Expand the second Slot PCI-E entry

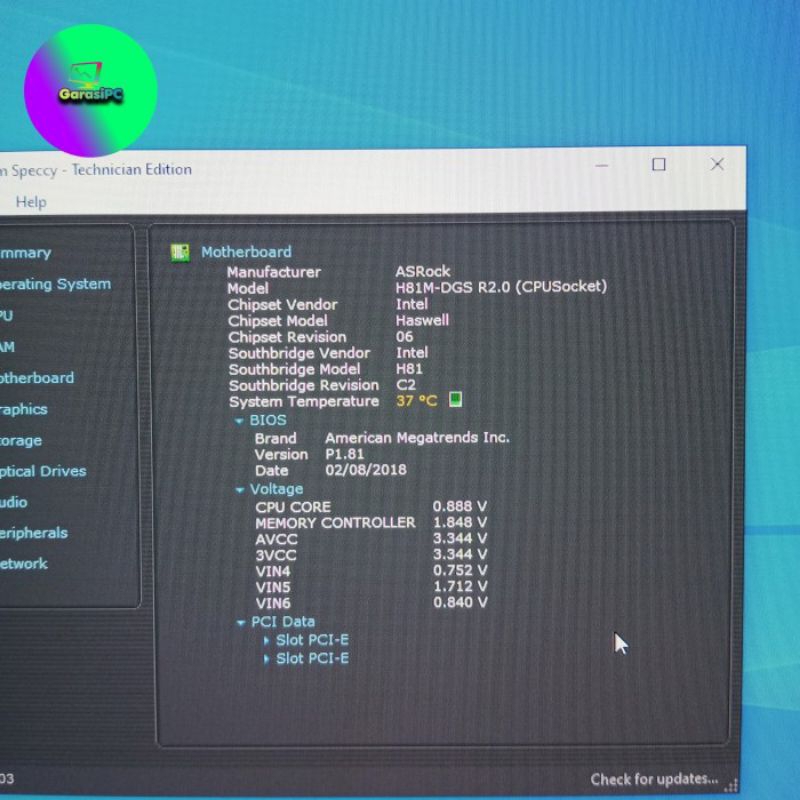tap(266, 659)
